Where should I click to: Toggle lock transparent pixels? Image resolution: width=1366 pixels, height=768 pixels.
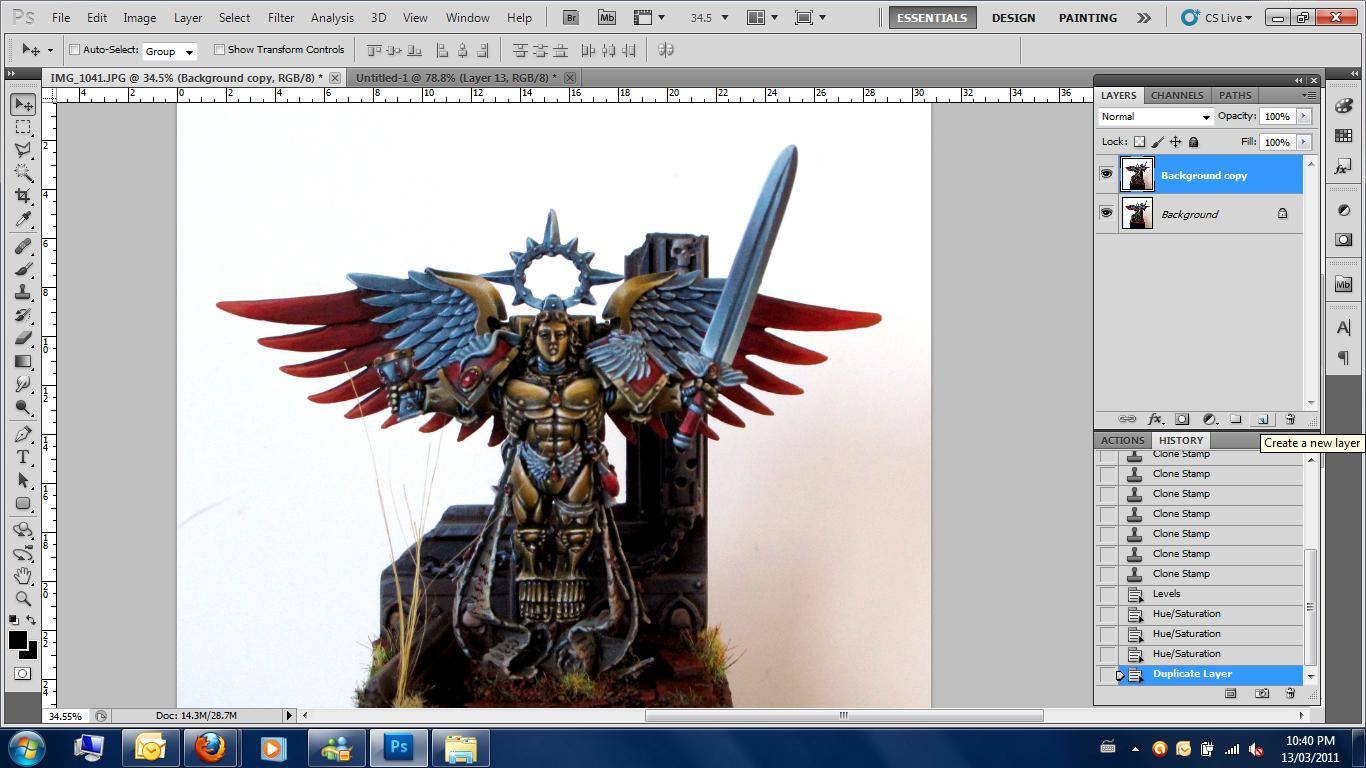point(1139,142)
